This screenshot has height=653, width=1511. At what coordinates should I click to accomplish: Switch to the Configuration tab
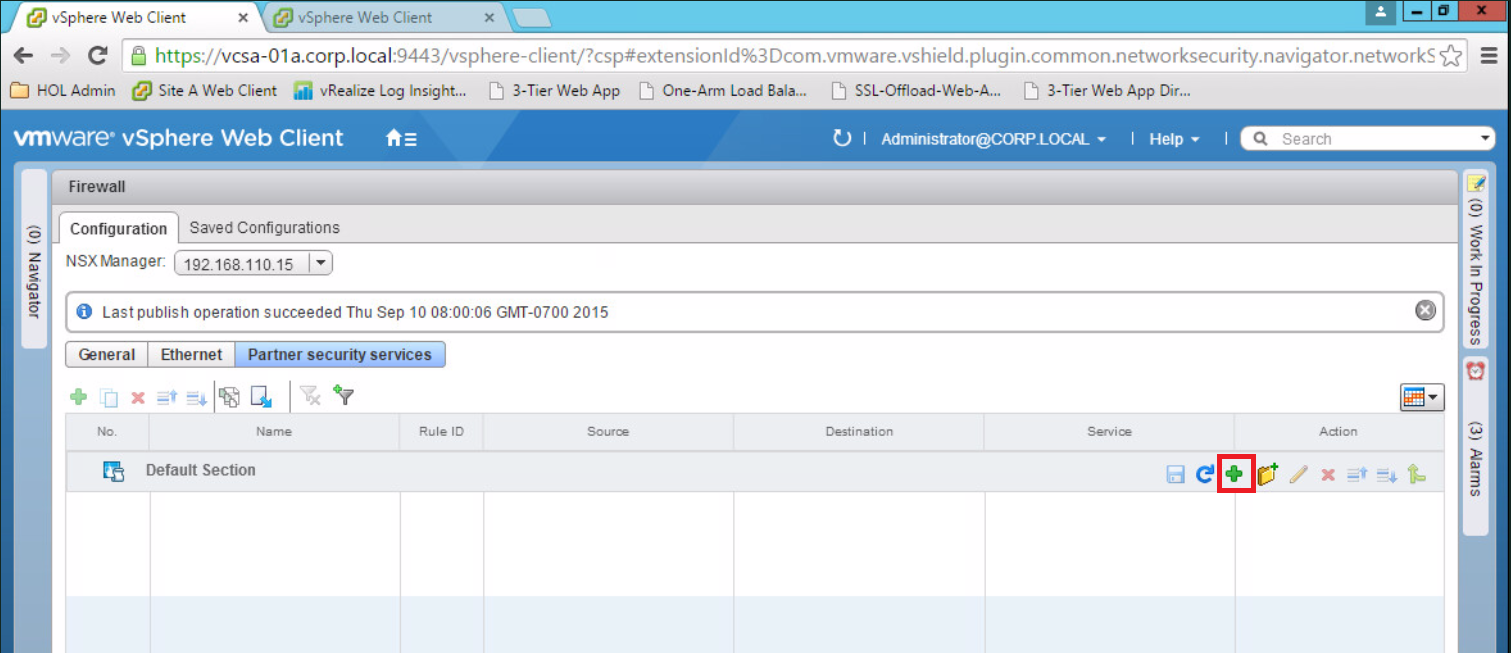[x=118, y=228]
